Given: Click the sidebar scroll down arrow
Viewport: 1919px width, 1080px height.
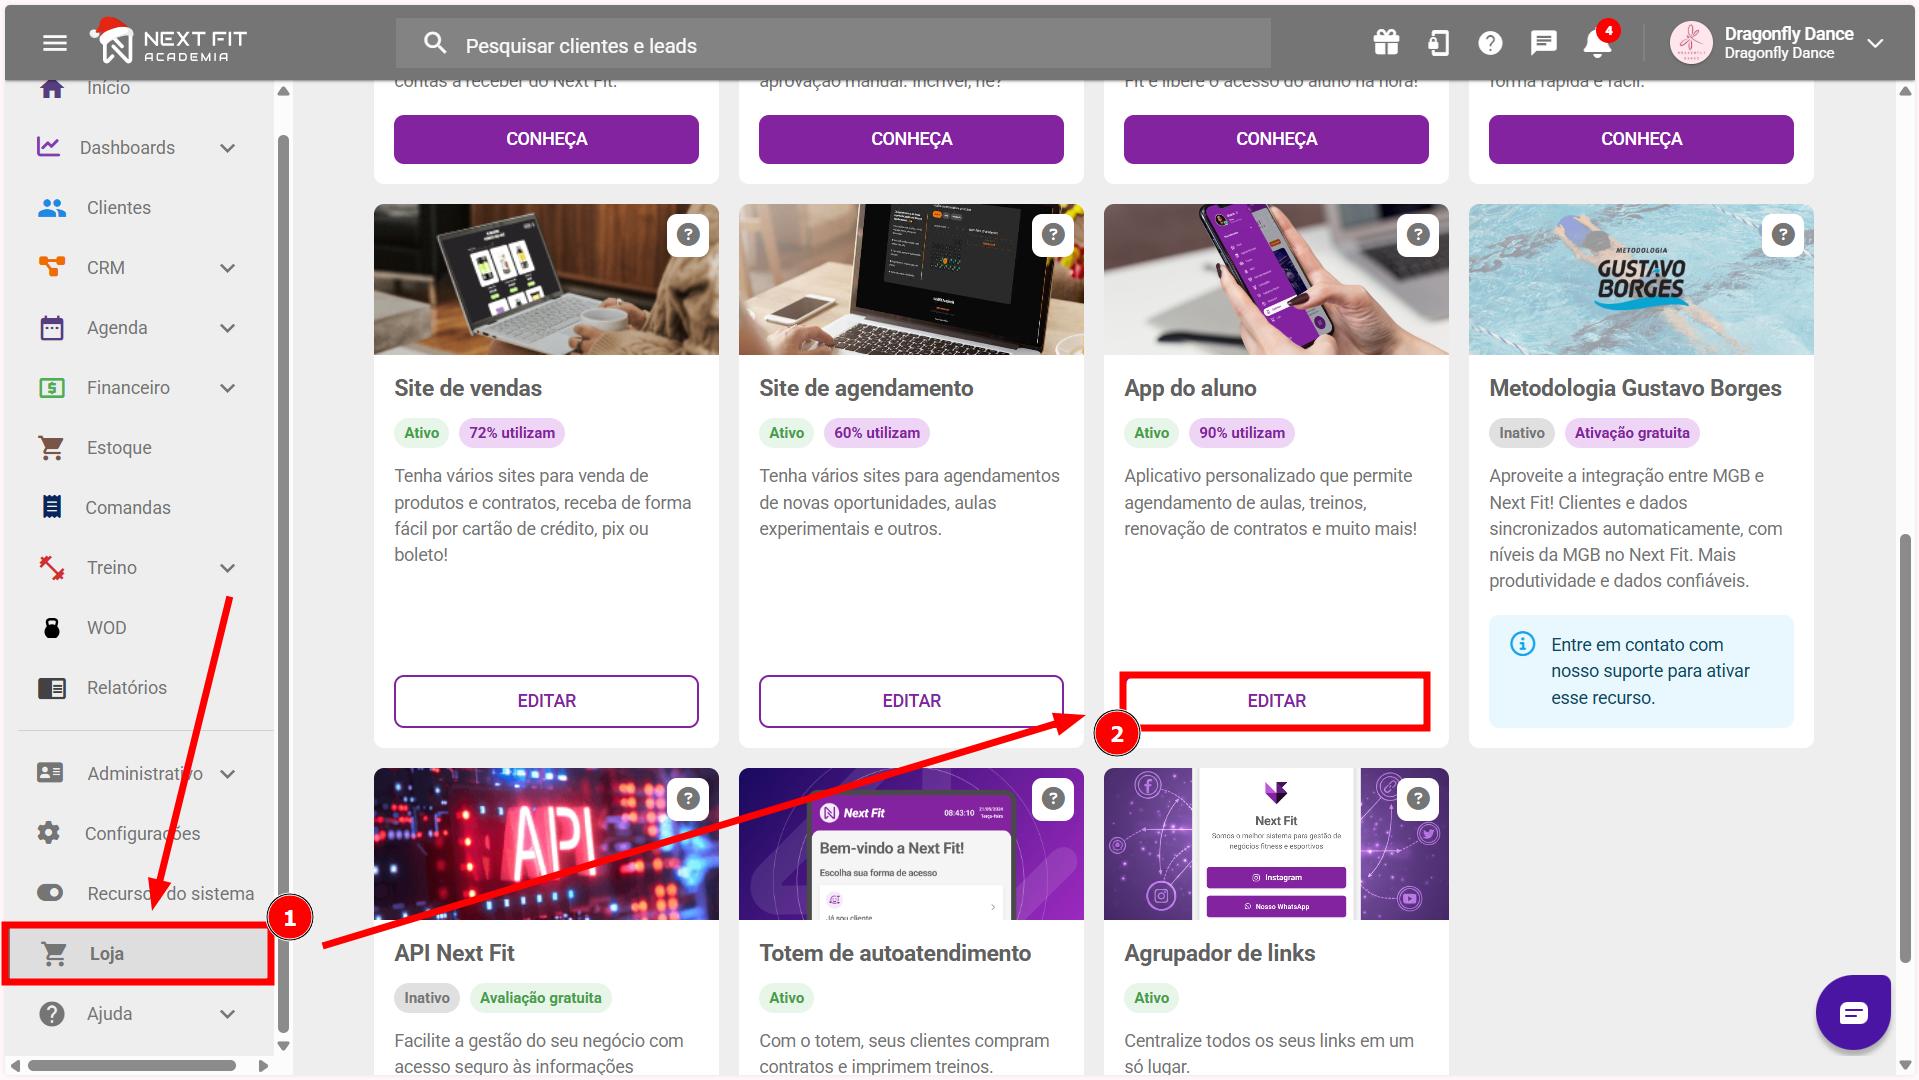Looking at the screenshot, I should (283, 1046).
